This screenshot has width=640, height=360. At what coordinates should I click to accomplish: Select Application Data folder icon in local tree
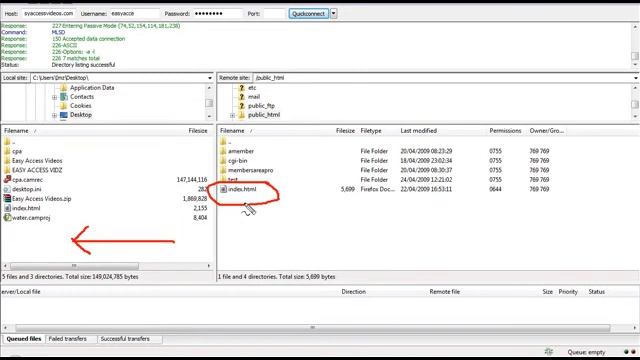pyautogui.click(x=64, y=88)
